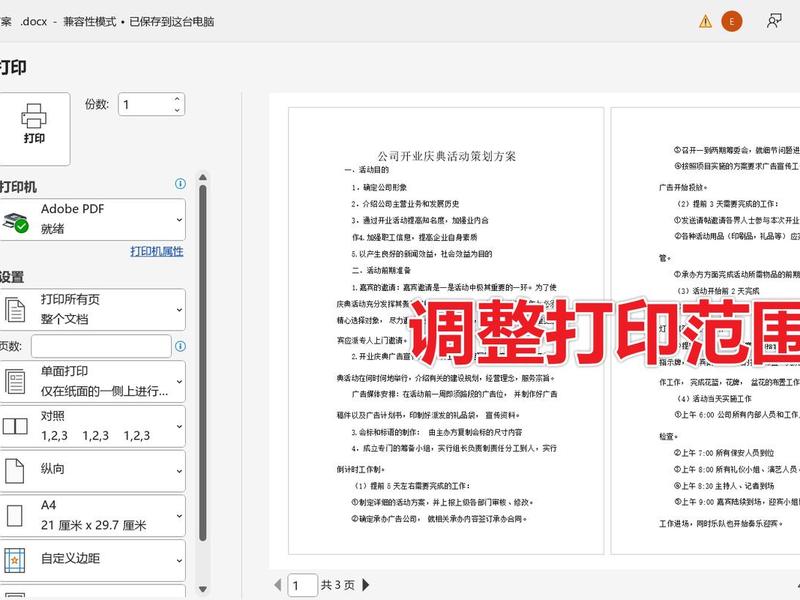This screenshot has height=600, width=800.
Task: Click the preview title 公司开业庆典活动策划方案
Action: pyautogui.click(x=446, y=156)
